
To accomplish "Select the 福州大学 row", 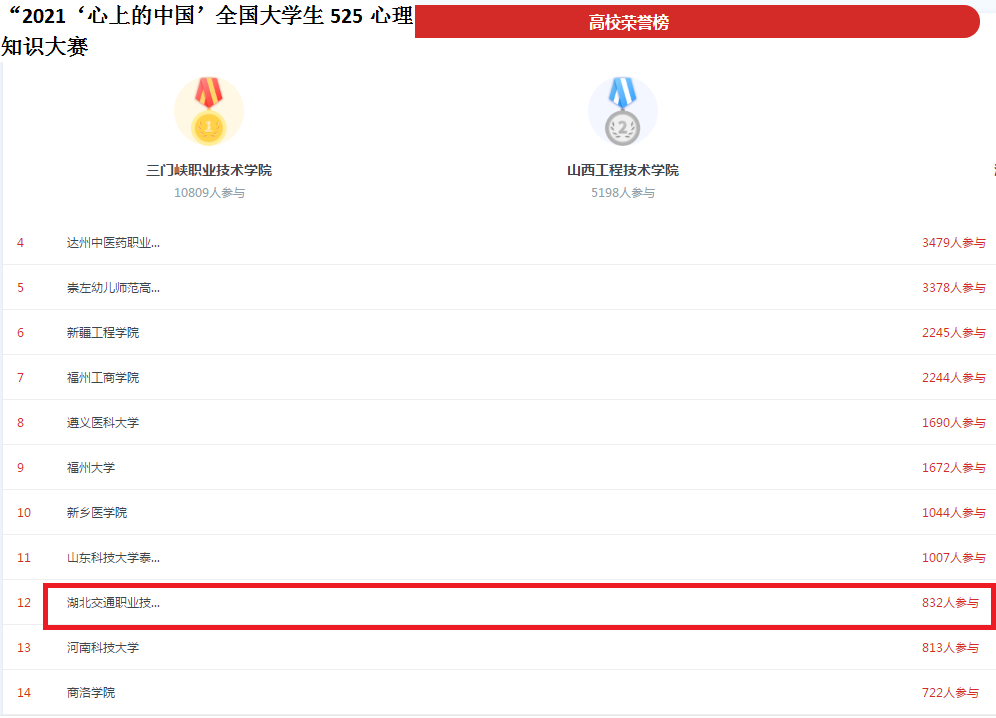I will pos(499,468).
